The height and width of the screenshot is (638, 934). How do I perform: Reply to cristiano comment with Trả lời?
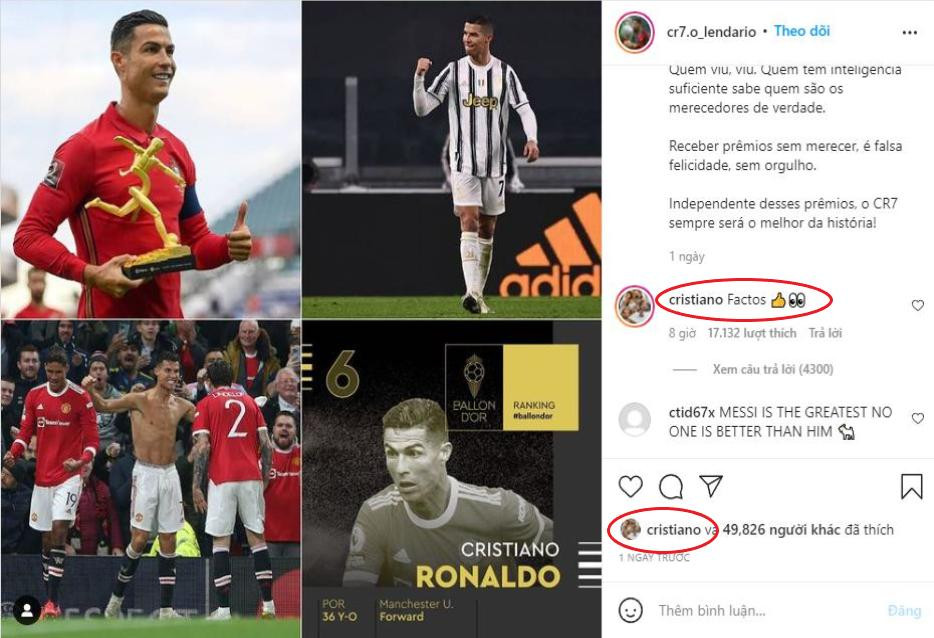tap(825, 333)
